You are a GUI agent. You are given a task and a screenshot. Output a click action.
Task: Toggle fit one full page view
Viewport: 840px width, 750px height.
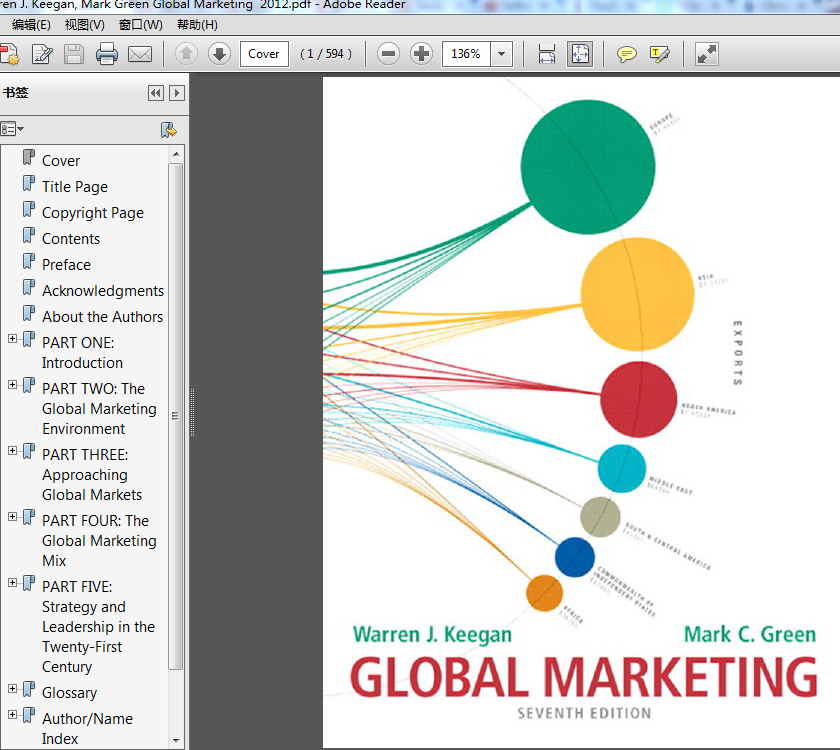[580, 54]
